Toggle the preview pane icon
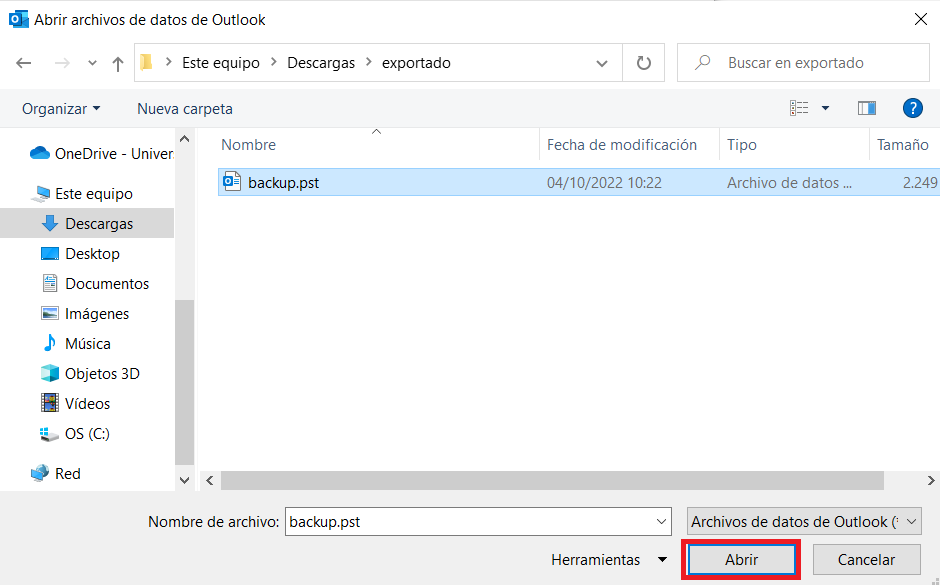 pyautogui.click(x=867, y=108)
